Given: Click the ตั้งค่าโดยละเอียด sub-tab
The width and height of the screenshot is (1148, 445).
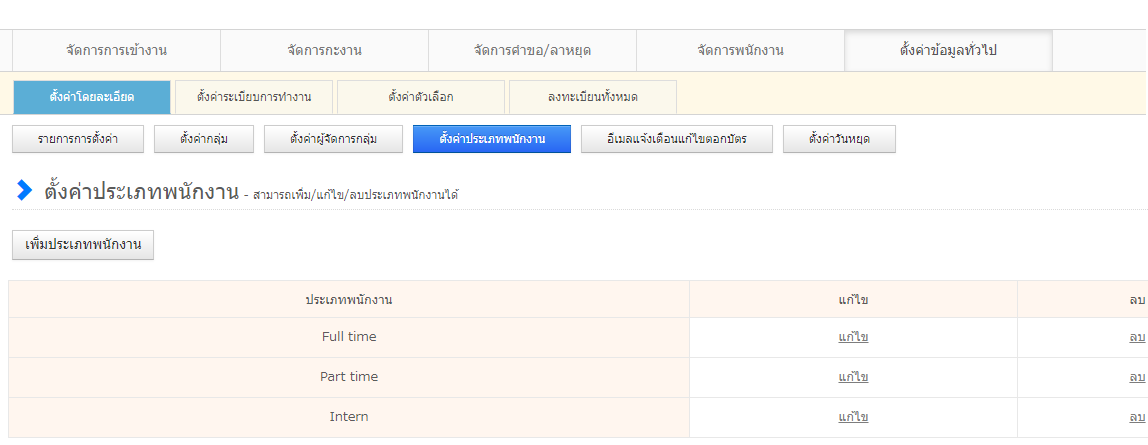Looking at the screenshot, I should pos(91,97).
